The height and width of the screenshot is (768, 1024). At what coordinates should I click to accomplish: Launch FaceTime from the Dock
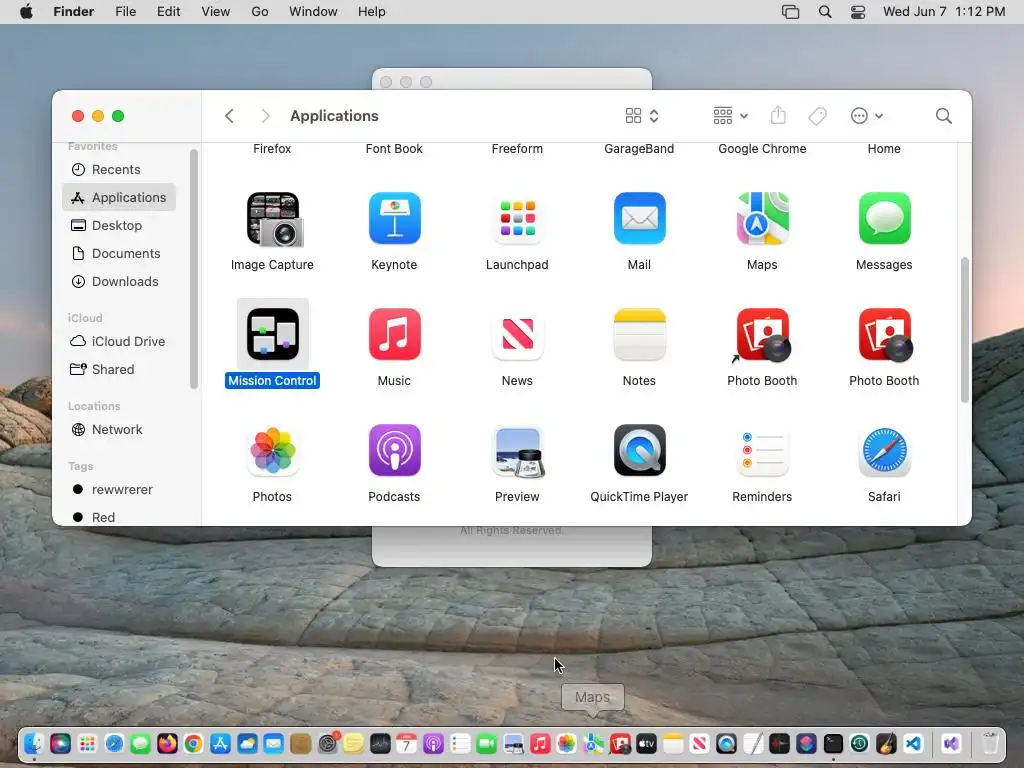[486, 743]
